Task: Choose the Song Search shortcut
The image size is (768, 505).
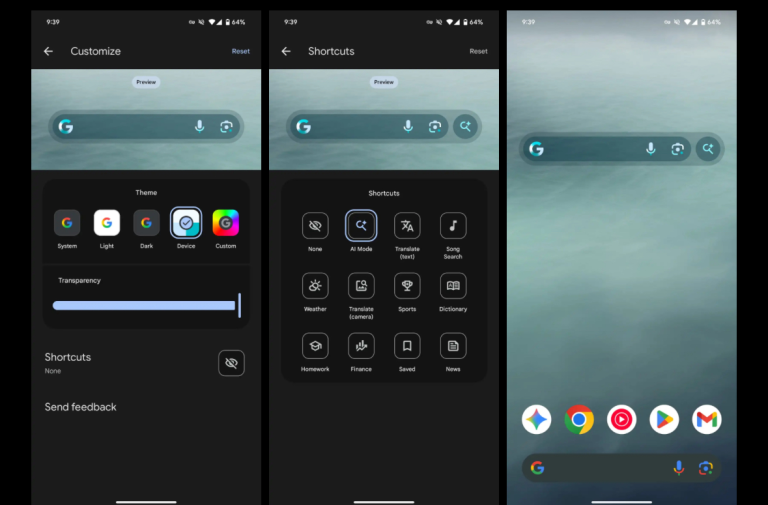Action: (453, 225)
